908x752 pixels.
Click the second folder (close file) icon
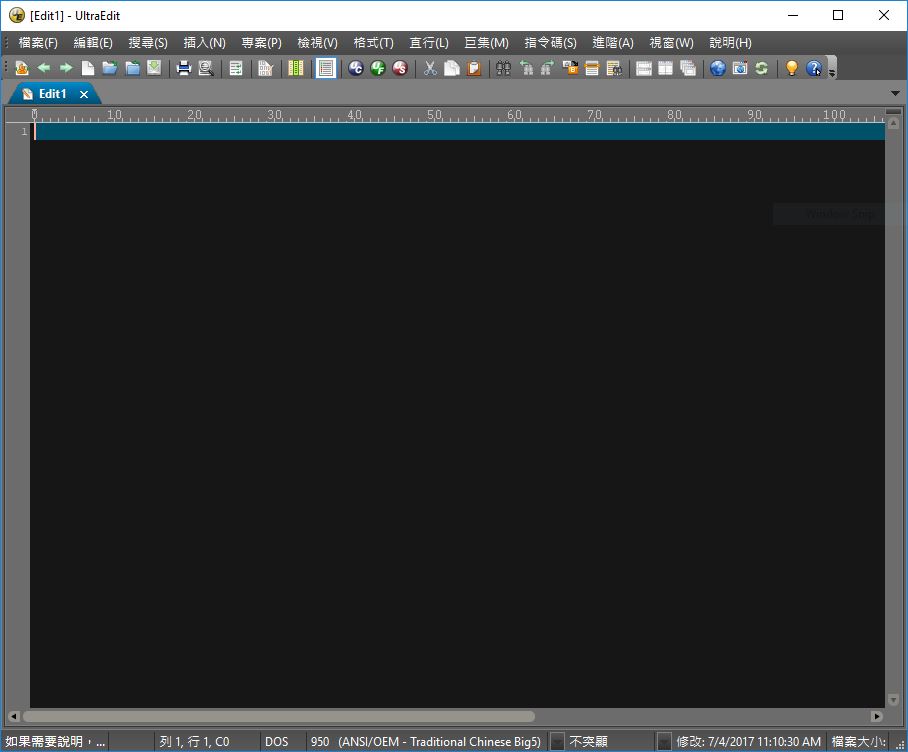[132, 68]
